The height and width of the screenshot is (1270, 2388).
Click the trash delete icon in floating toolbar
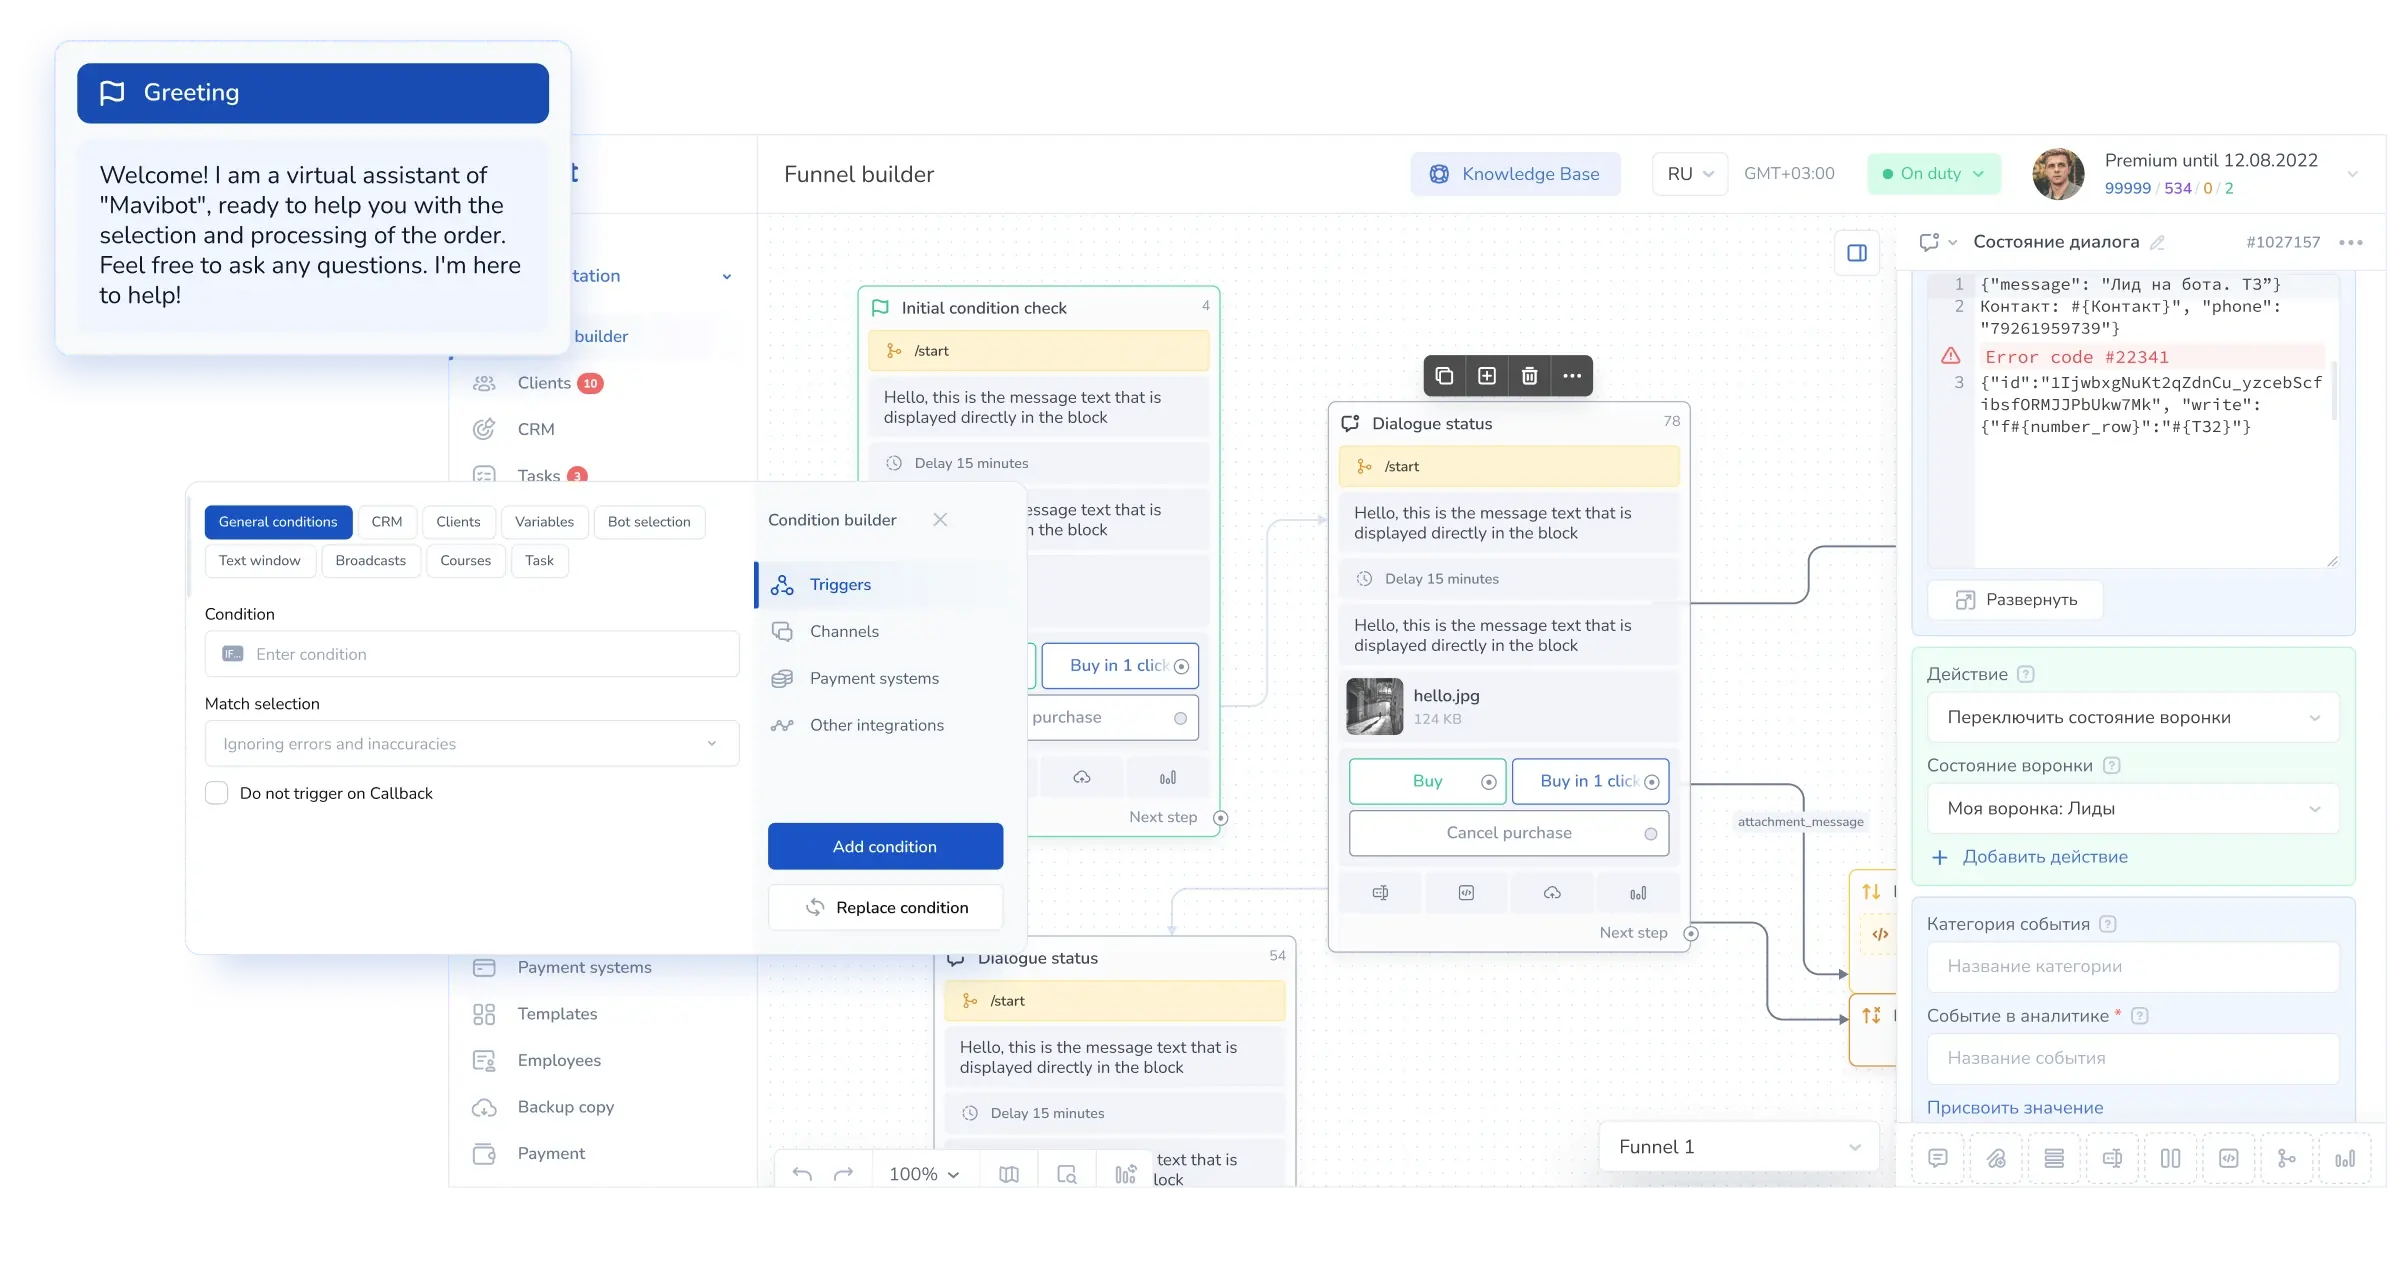coord(1529,376)
